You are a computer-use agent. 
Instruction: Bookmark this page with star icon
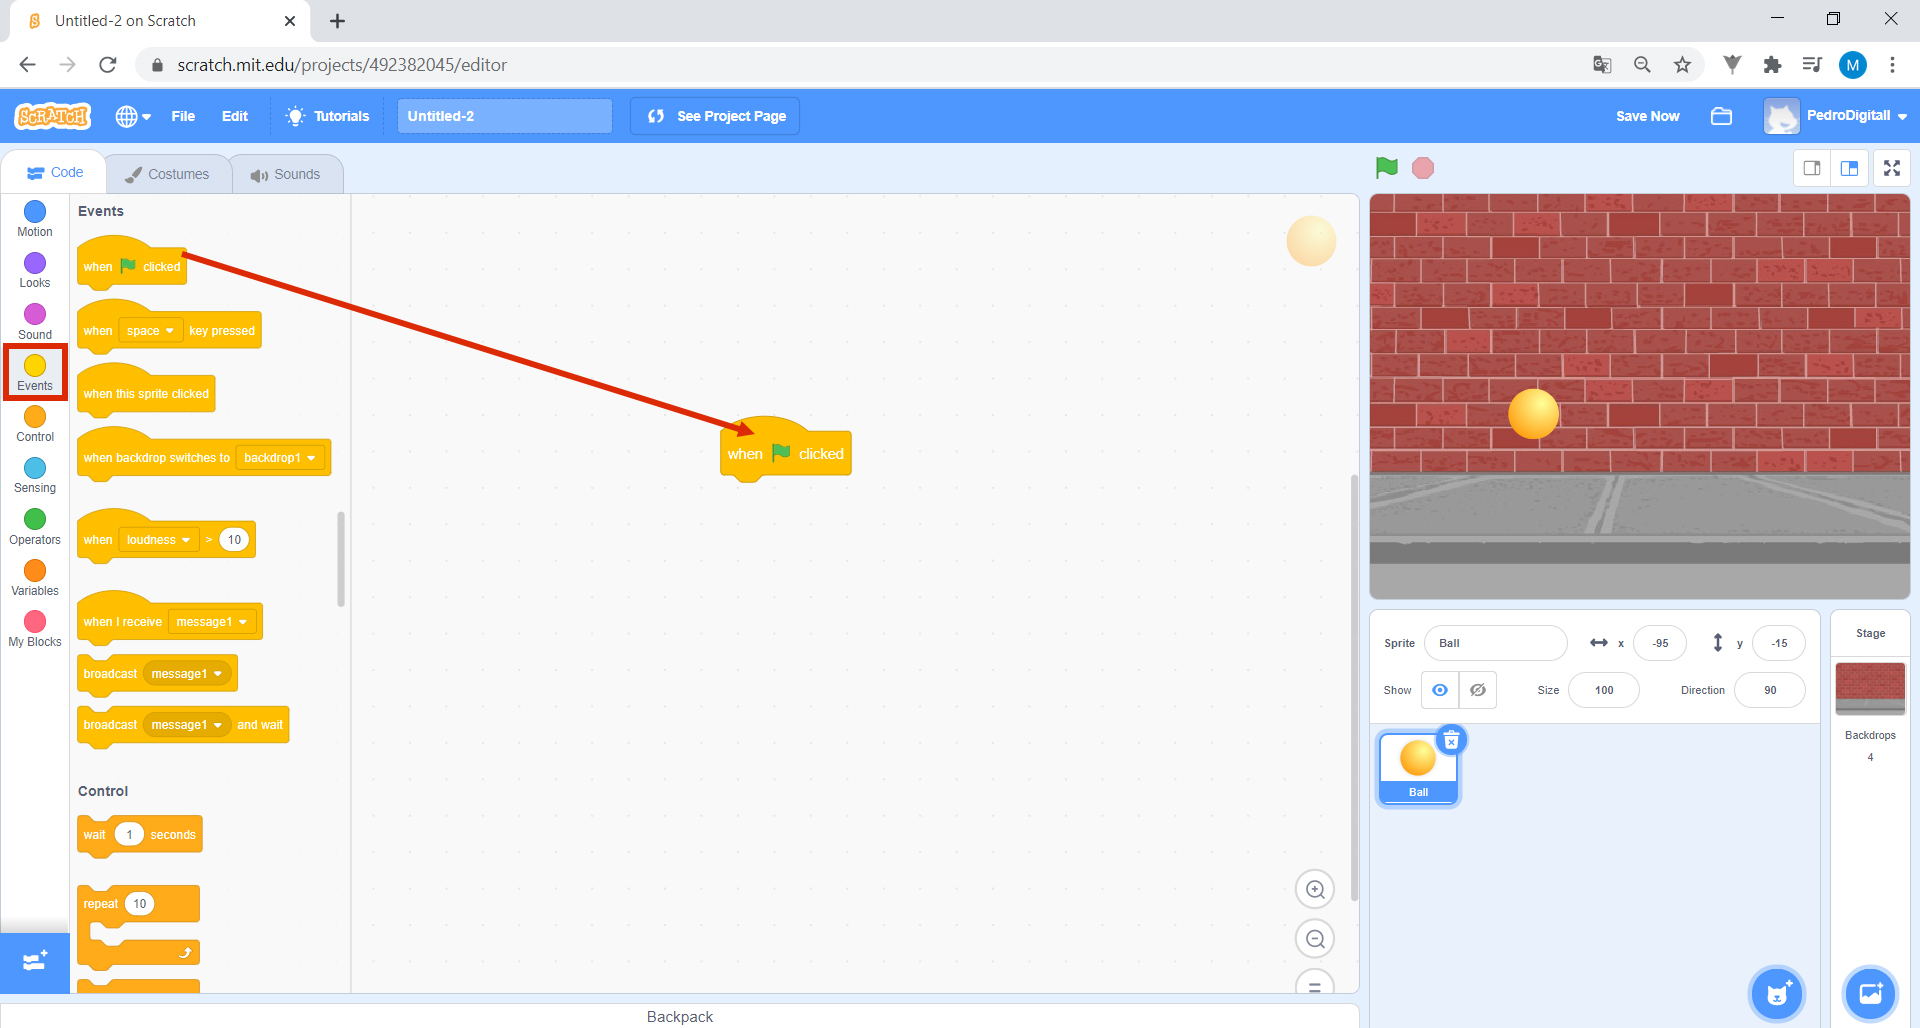(1682, 65)
